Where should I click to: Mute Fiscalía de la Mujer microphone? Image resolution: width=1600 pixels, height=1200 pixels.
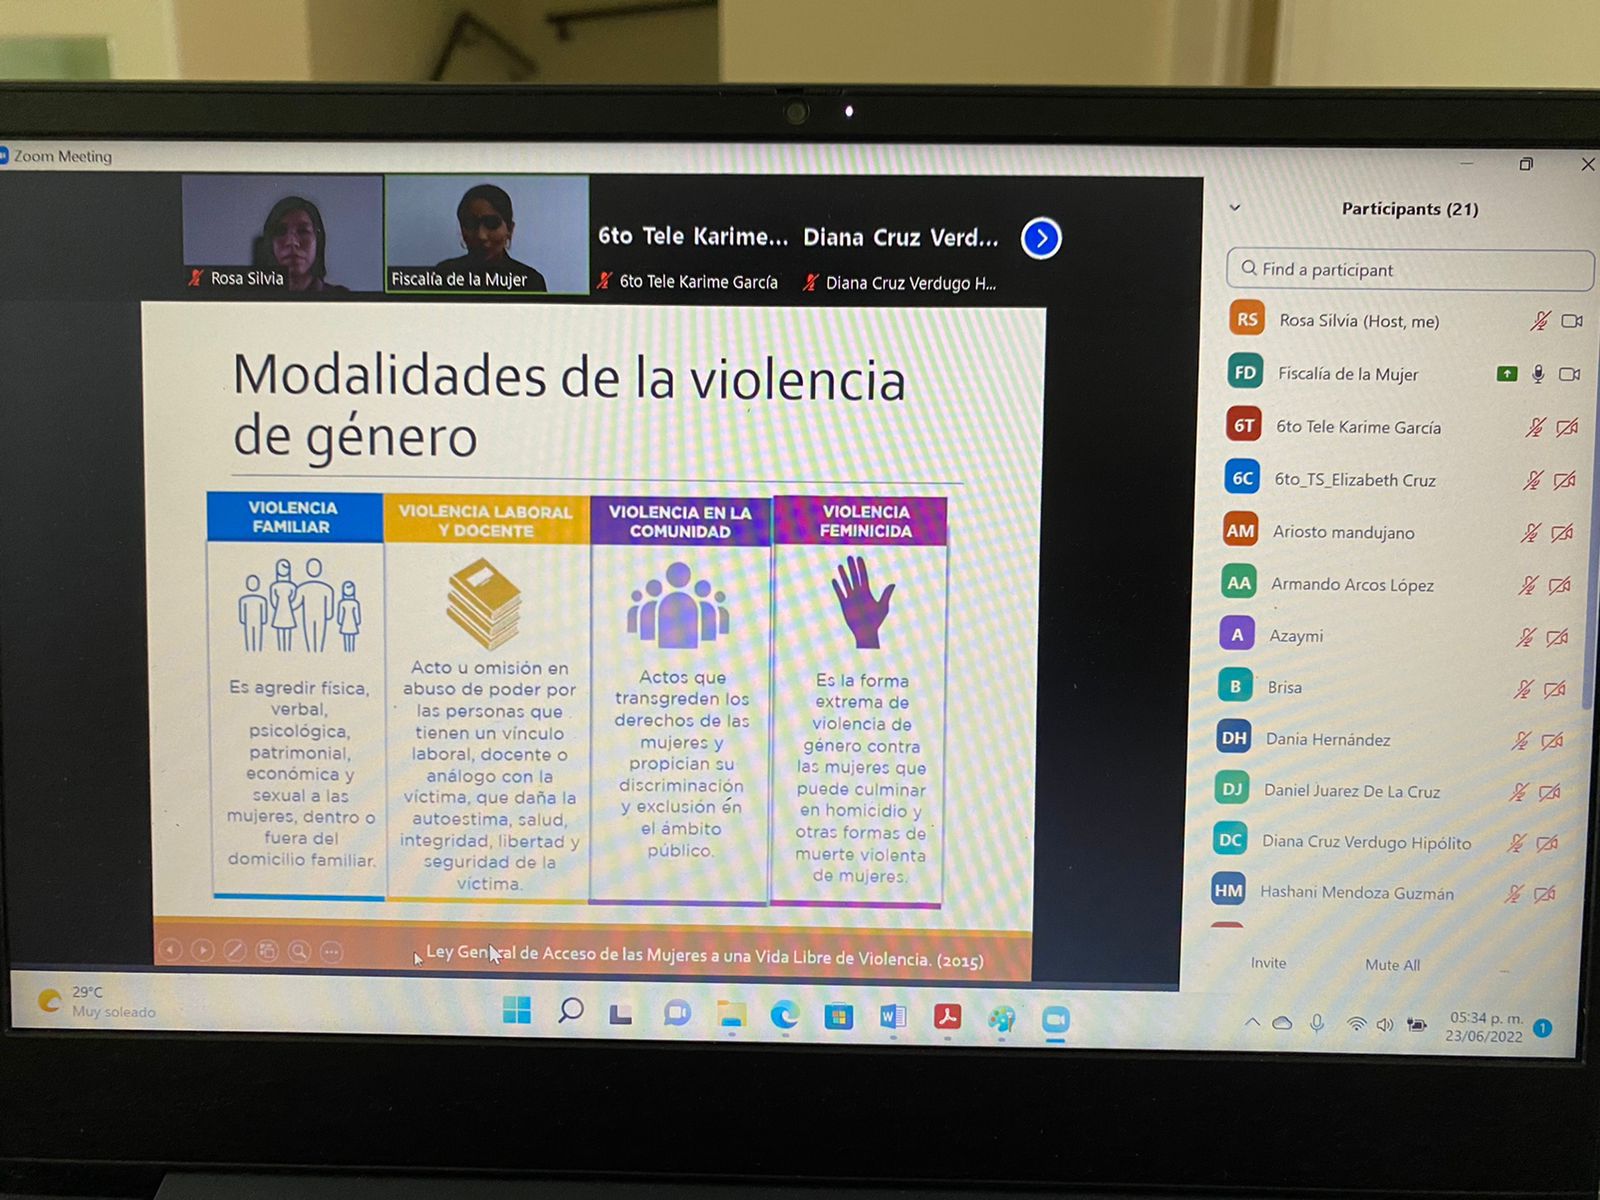pyautogui.click(x=1538, y=374)
